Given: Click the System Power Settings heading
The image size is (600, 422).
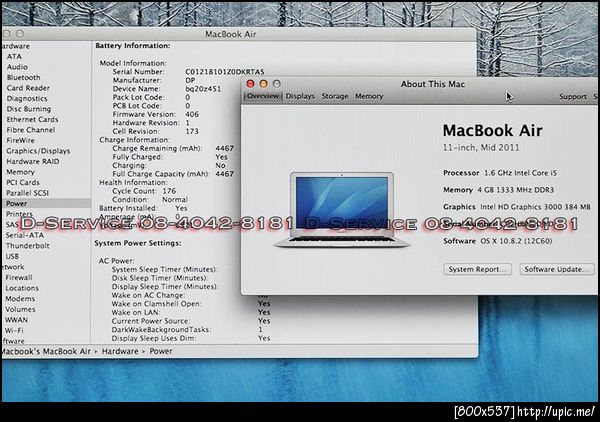Looking at the screenshot, I should point(138,243).
